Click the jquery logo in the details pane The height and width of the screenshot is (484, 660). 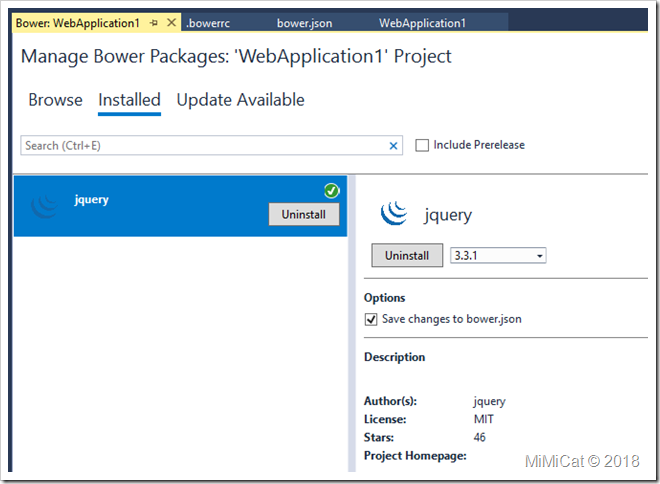[394, 213]
